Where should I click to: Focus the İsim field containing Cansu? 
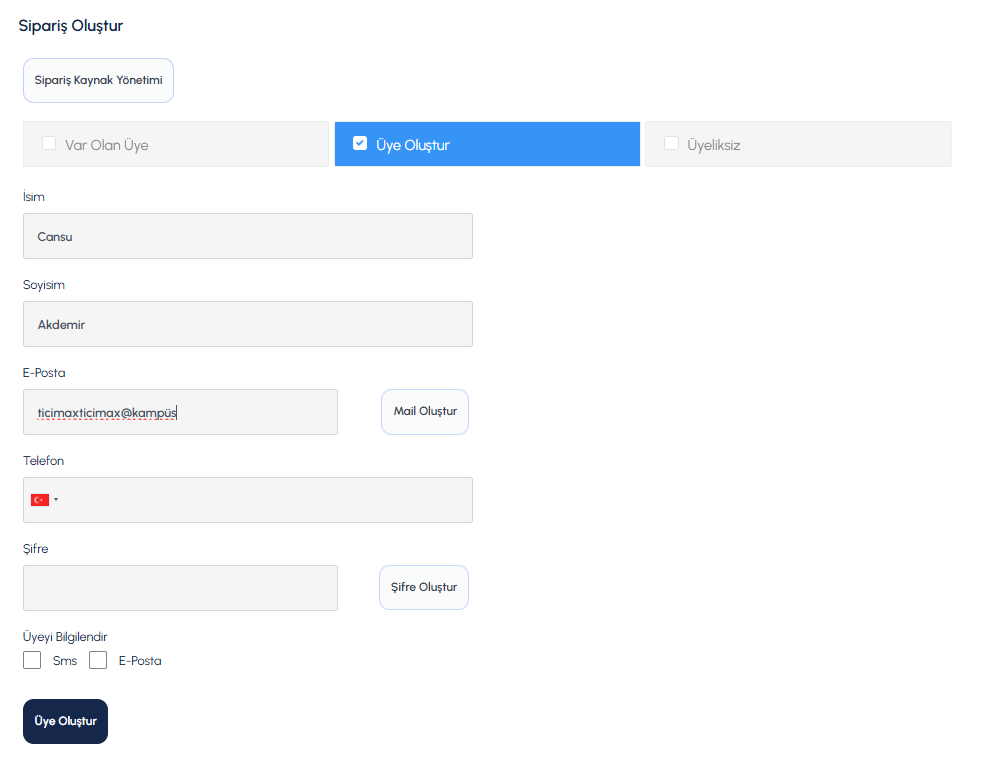248,236
